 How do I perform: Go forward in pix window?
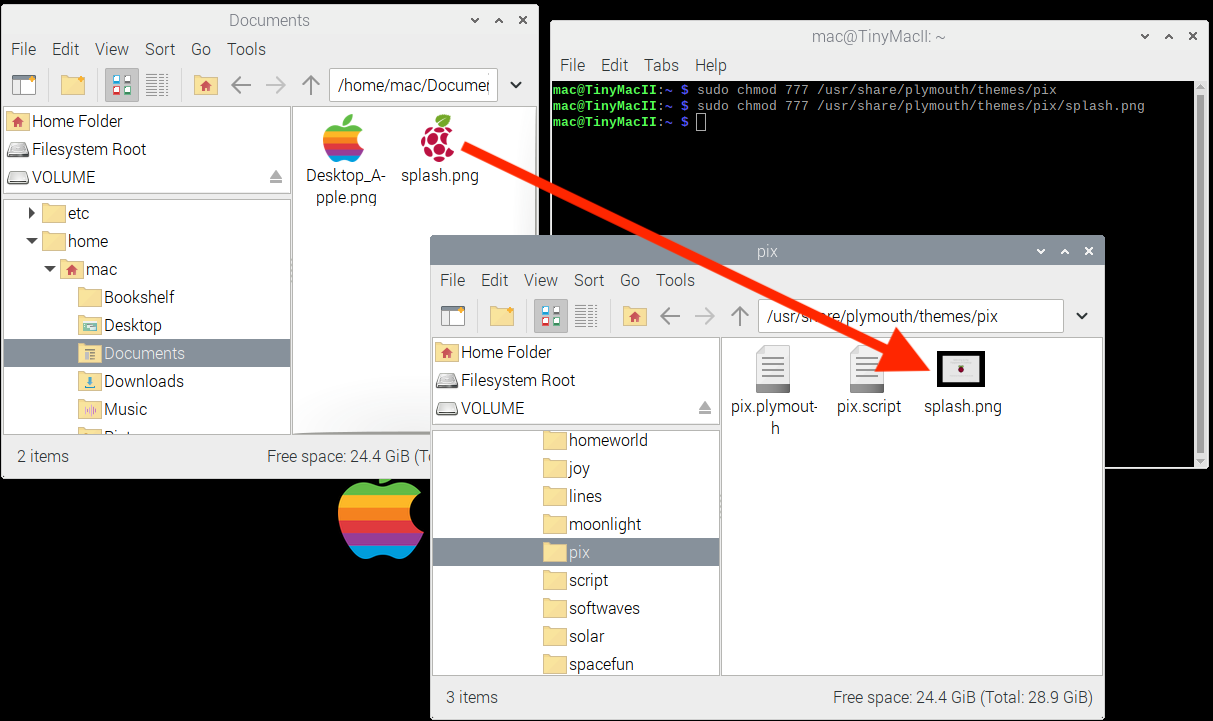click(705, 316)
